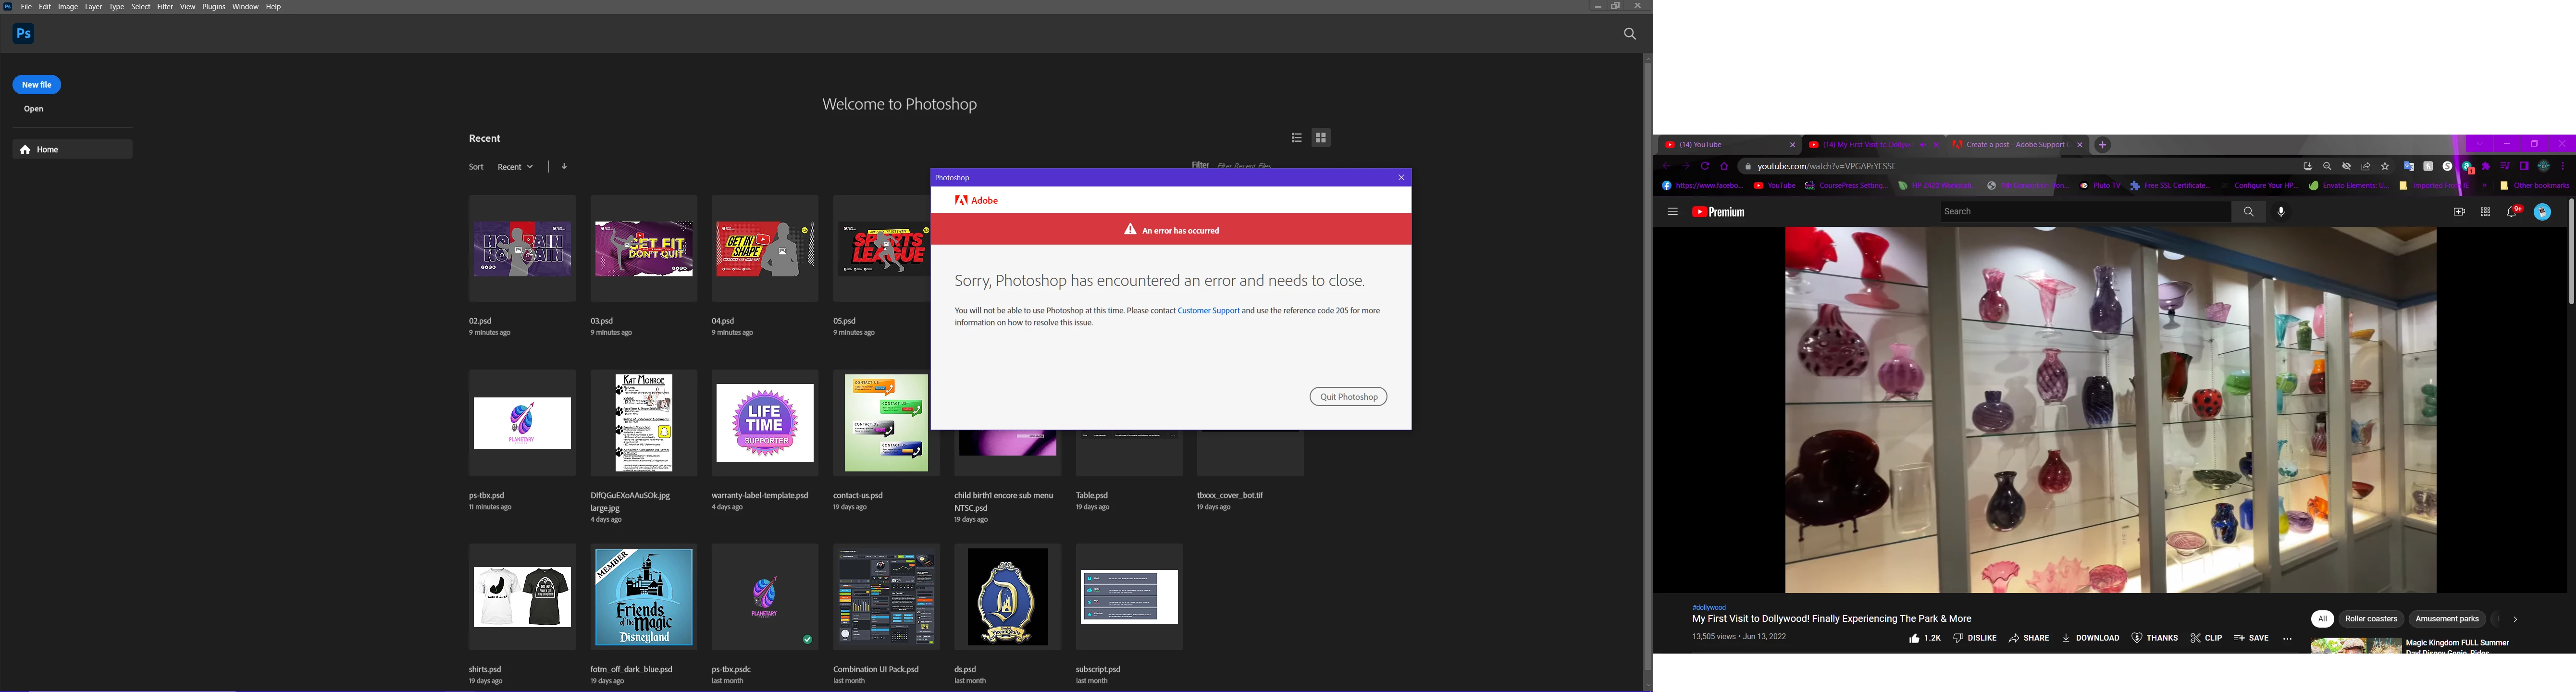Open YouTube notifications bell

coord(2511,212)
